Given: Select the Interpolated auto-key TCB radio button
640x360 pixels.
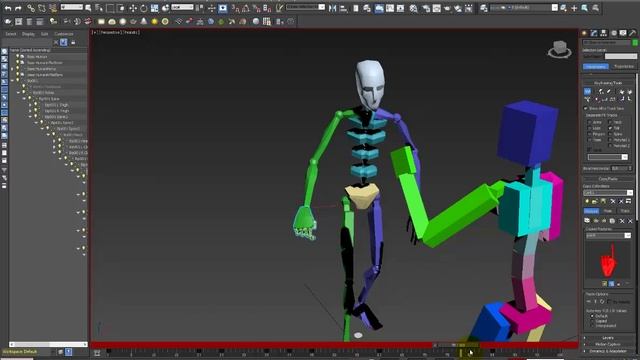Looking at the screenshot, I should [x=592, y=326].
